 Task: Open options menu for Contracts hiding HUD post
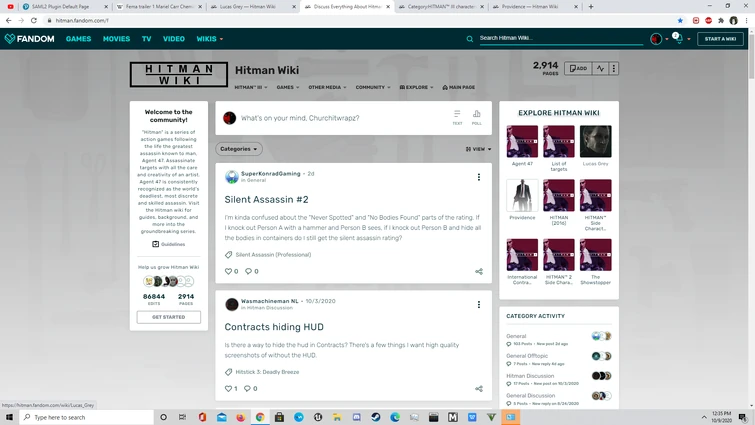479,305
